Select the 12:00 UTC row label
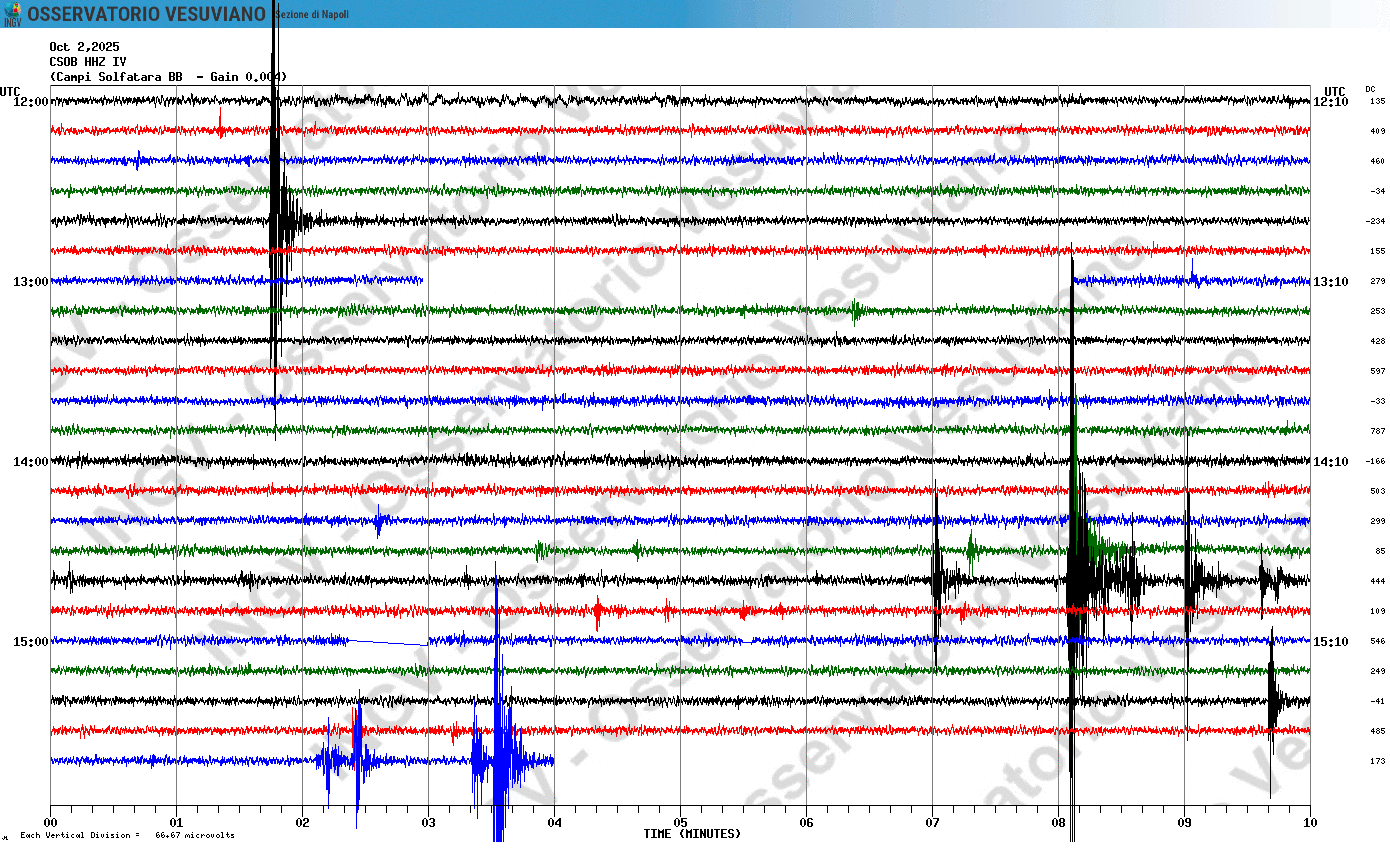 [x=30, y=101]
